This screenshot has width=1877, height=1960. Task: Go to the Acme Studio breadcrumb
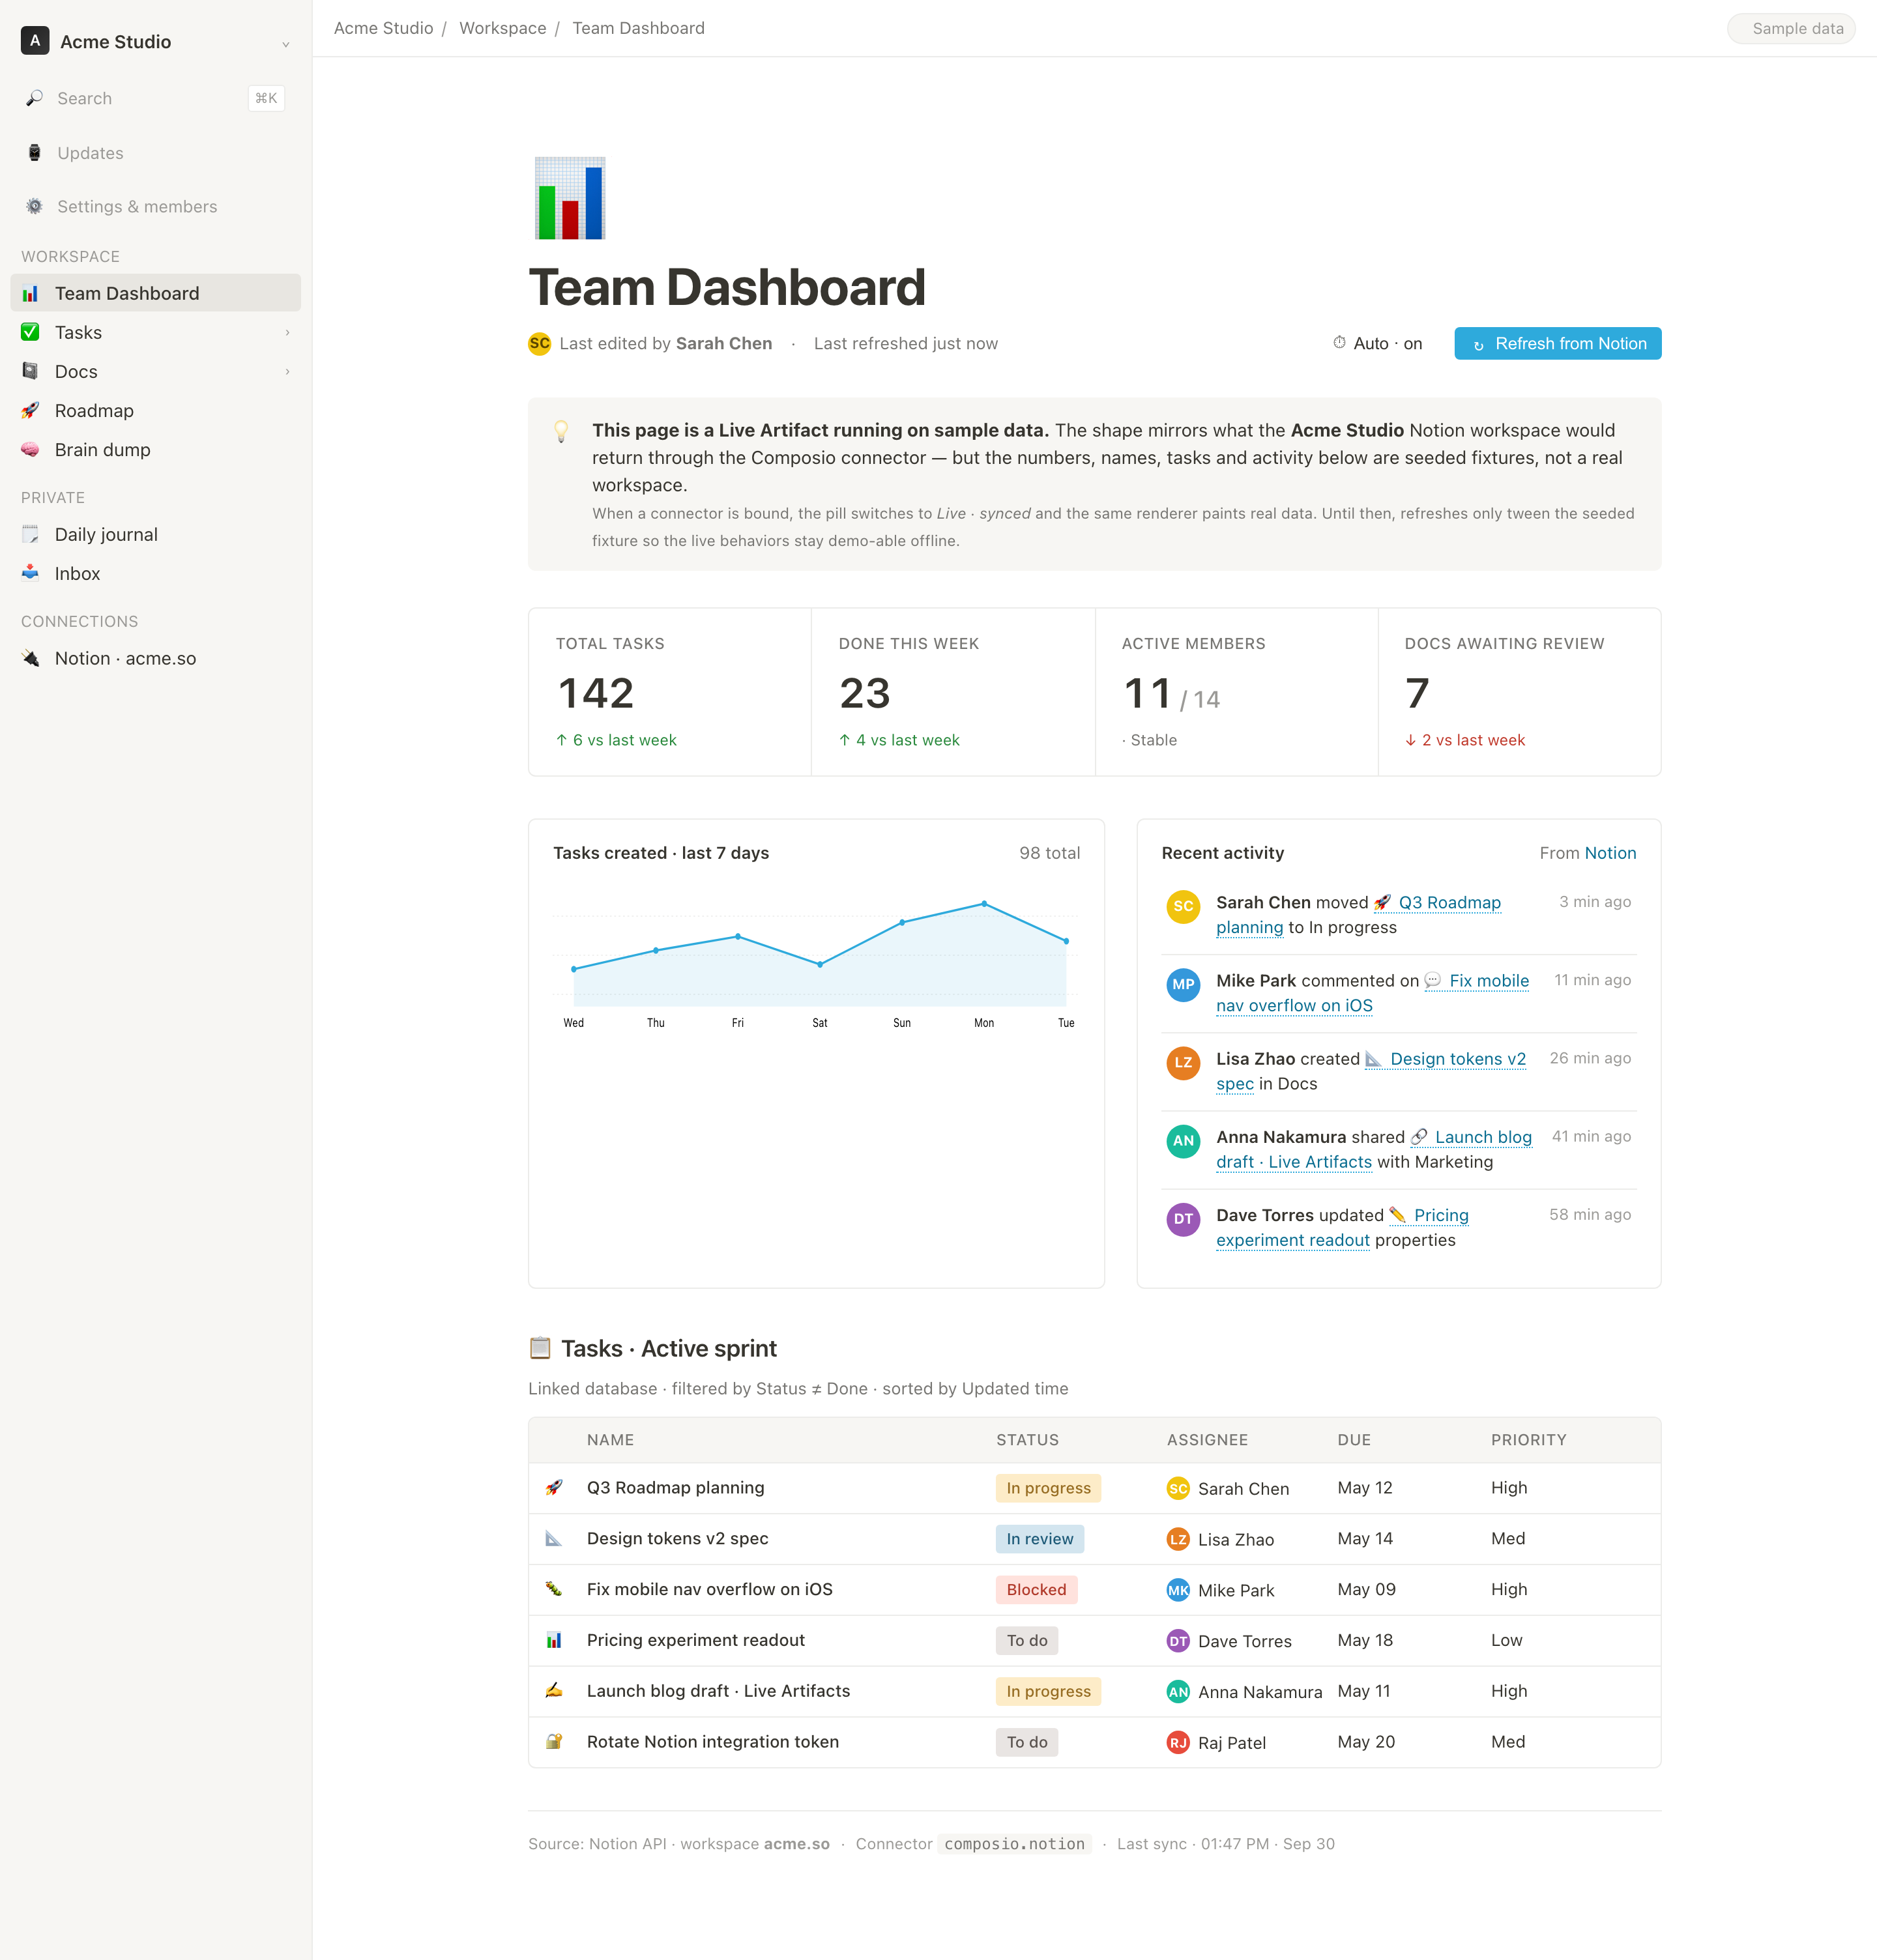(383, 28)
